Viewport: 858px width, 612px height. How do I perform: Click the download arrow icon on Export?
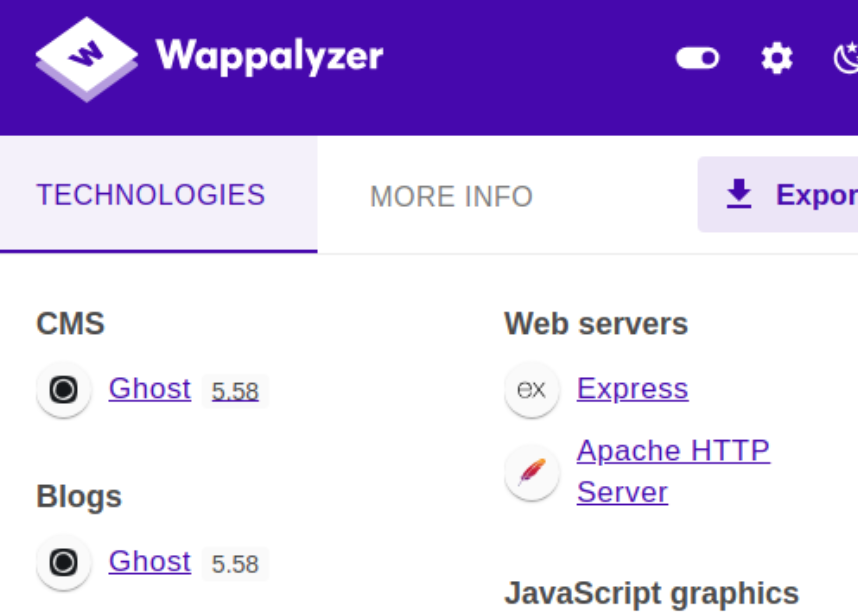(x=739, y=194)
